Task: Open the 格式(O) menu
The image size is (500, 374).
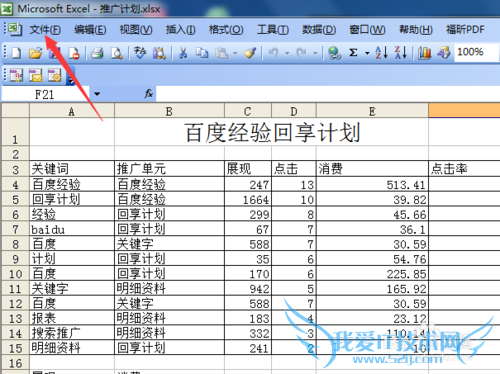Action: [226, 30]
